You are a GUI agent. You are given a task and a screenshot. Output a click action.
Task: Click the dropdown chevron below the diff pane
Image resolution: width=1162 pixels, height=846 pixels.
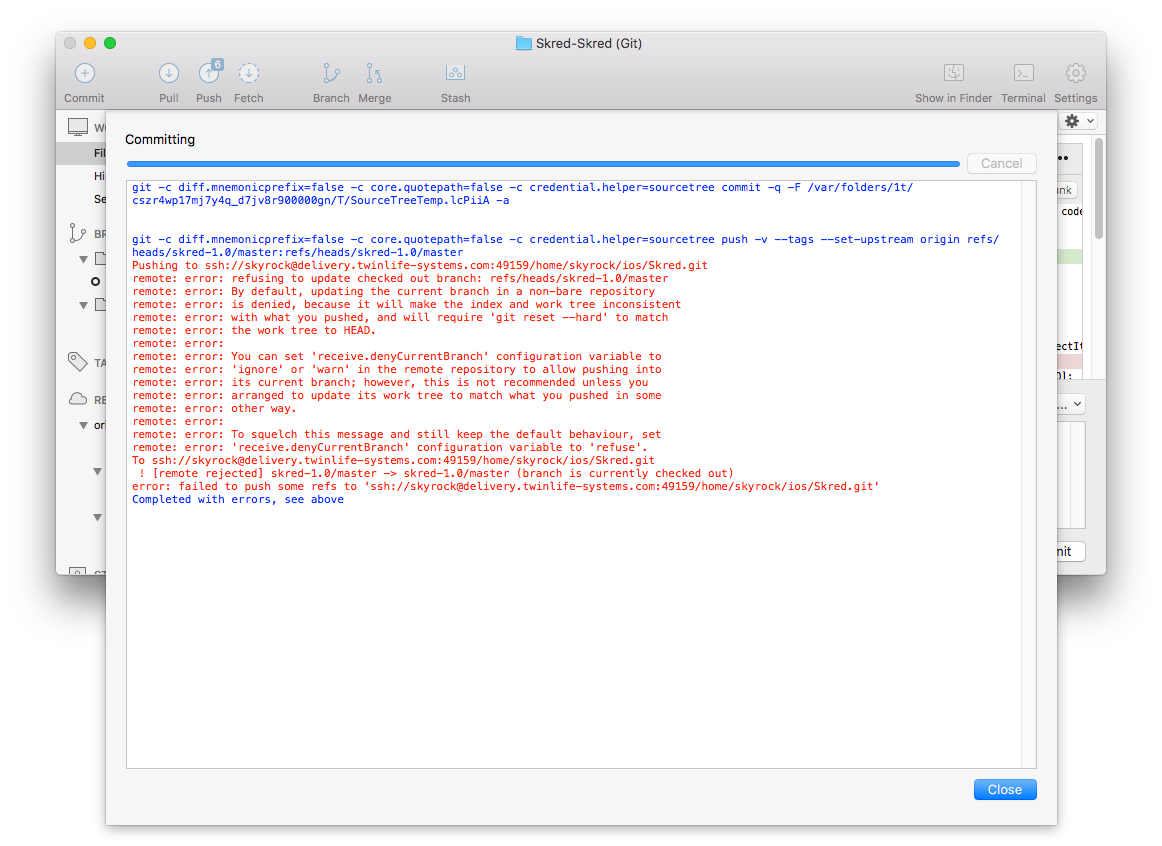pos(1077,404)
